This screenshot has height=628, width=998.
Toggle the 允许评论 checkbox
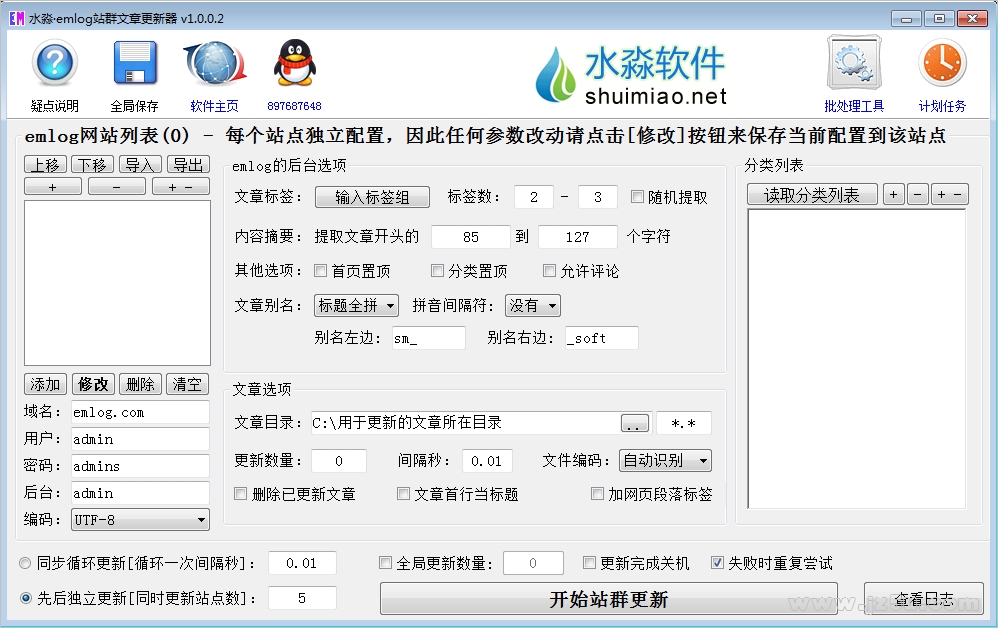coord(549,271)
